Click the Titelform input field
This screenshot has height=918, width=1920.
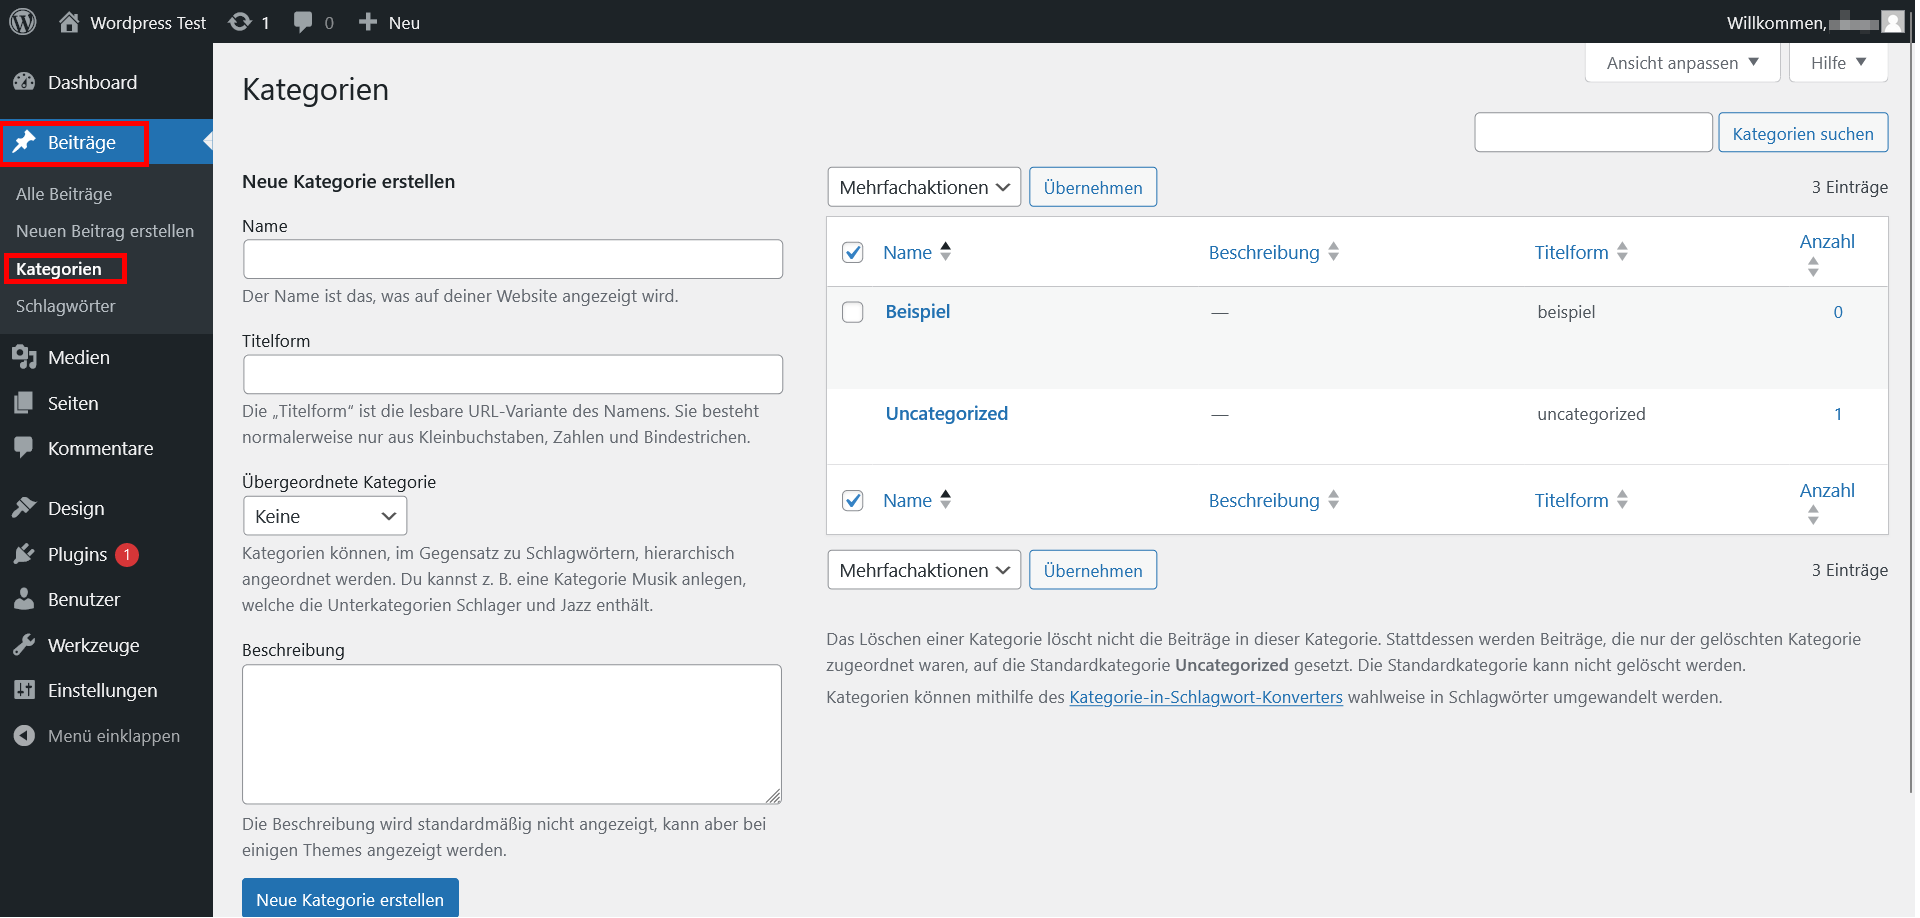[513, 374]
